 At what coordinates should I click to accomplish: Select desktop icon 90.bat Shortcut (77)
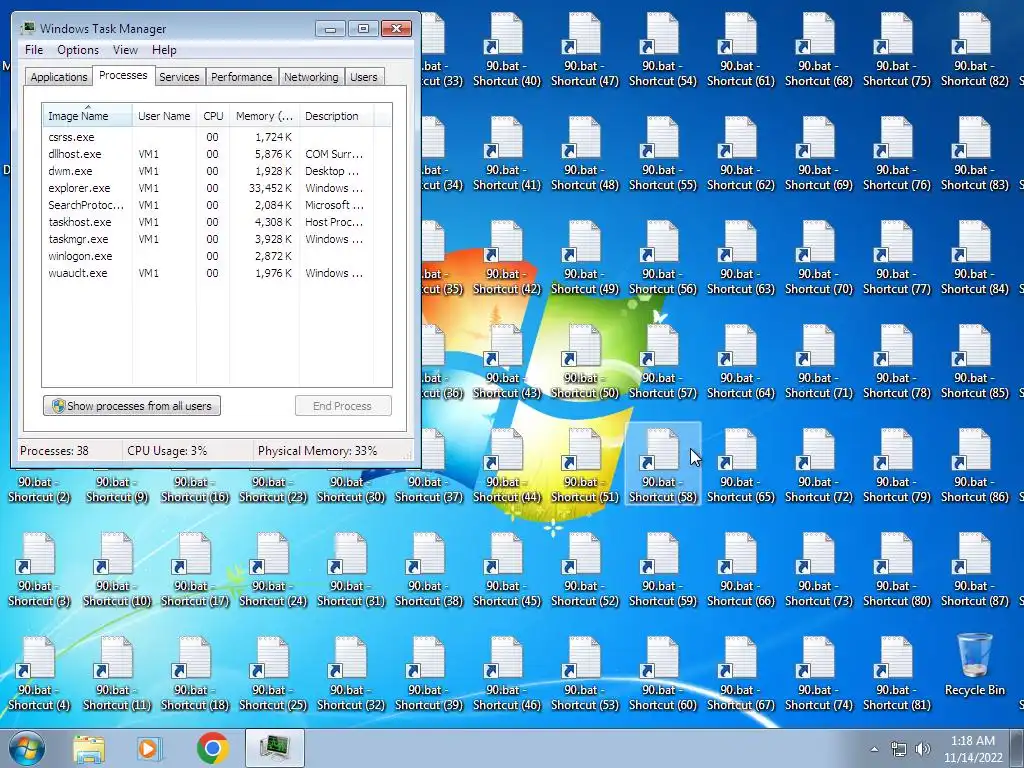click(x=897, y=259)
